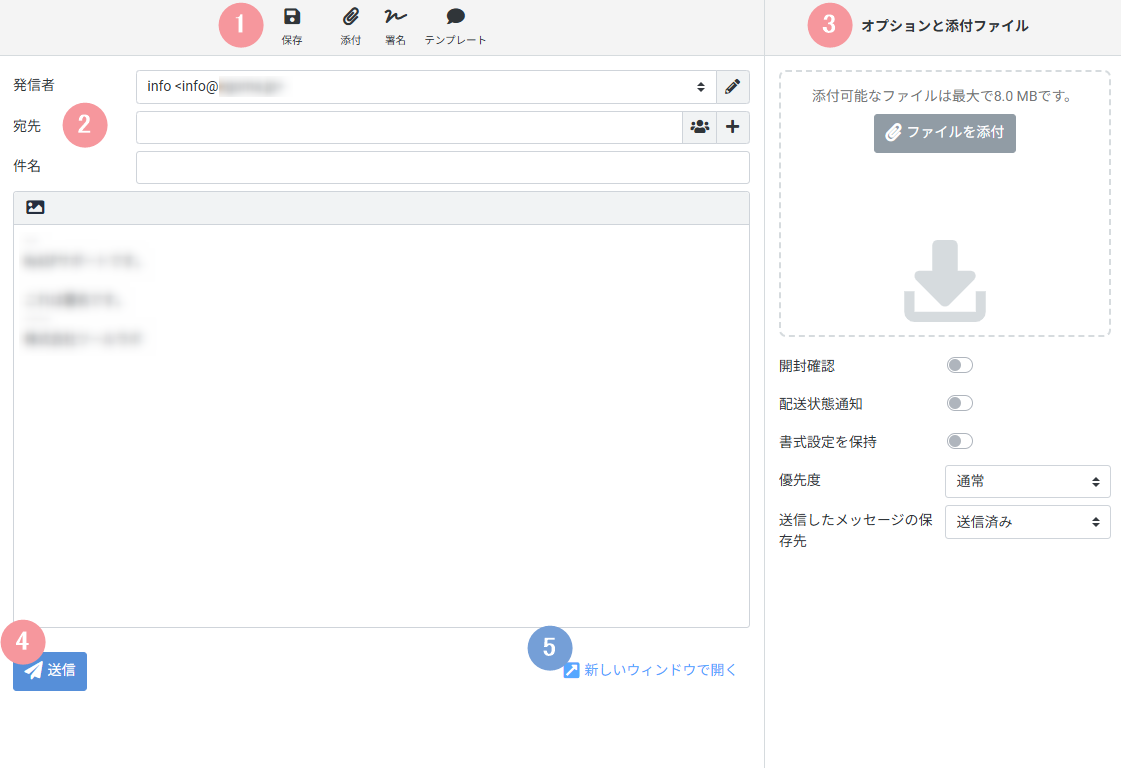Toggle the 配送状態通知 switch
Viewport: 1121px width, 768px height.
[x=959, y=403]
